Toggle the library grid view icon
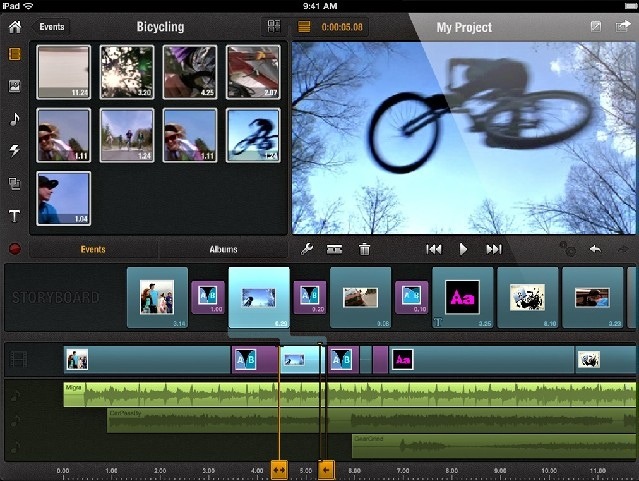This screenshot has width=639, height=481. pos(273,27)
